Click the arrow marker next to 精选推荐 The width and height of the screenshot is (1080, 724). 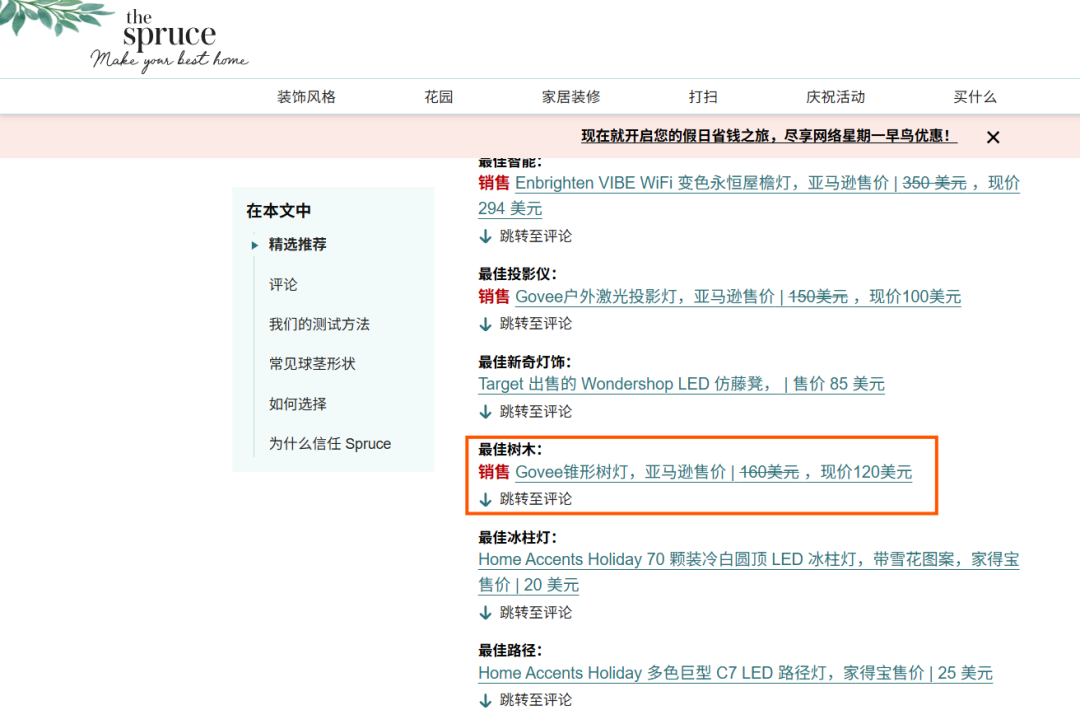click(255, 244)
